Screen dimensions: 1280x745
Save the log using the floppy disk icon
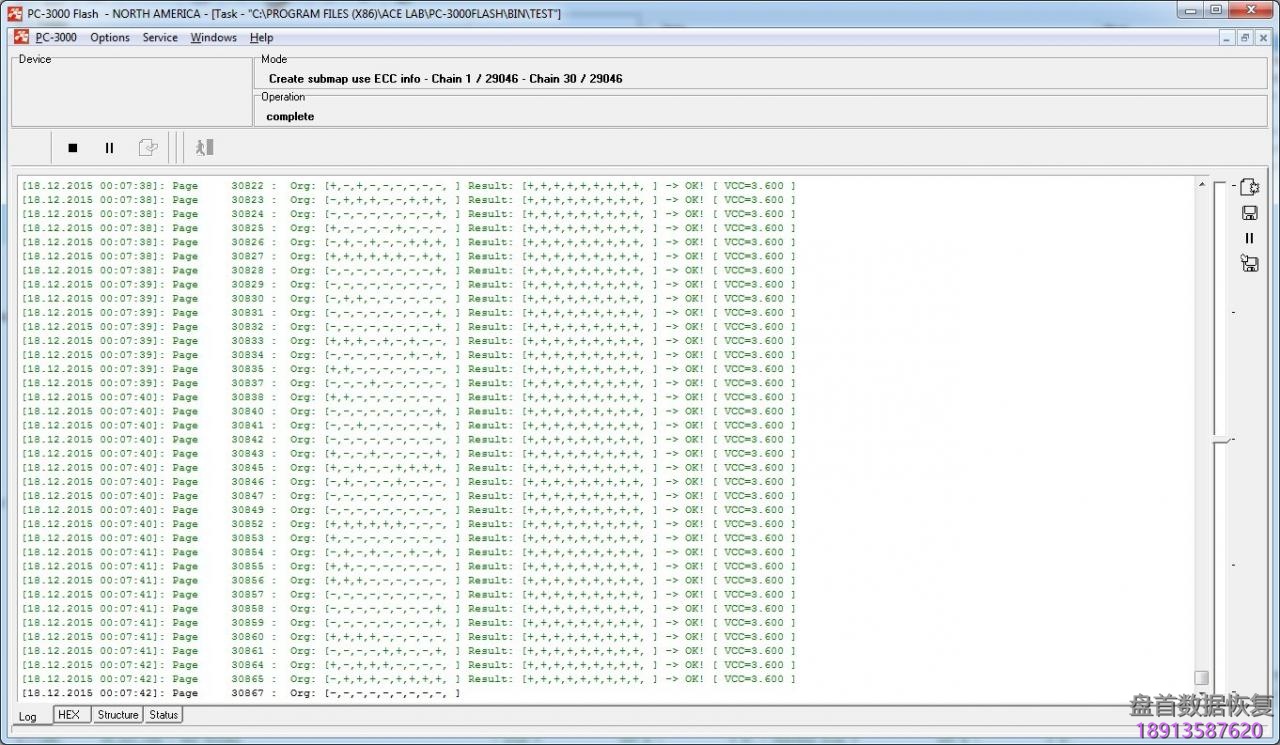click(1249, 213)
